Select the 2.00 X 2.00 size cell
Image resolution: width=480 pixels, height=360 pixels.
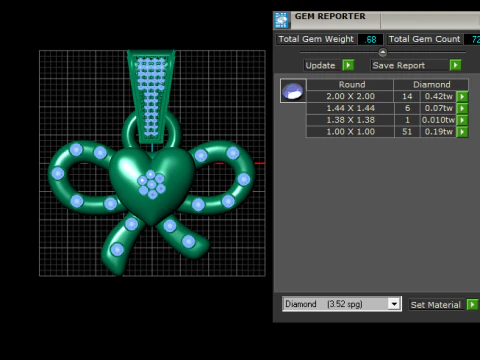pyautogui.click(x=350, y=96)
